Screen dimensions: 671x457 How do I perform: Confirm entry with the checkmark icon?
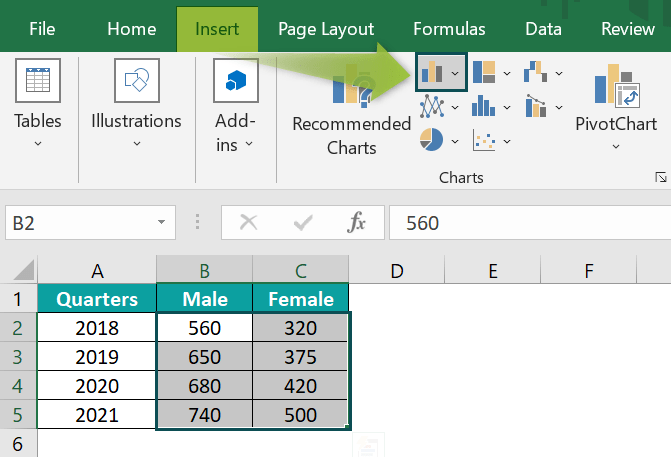(x=303, y=223)
